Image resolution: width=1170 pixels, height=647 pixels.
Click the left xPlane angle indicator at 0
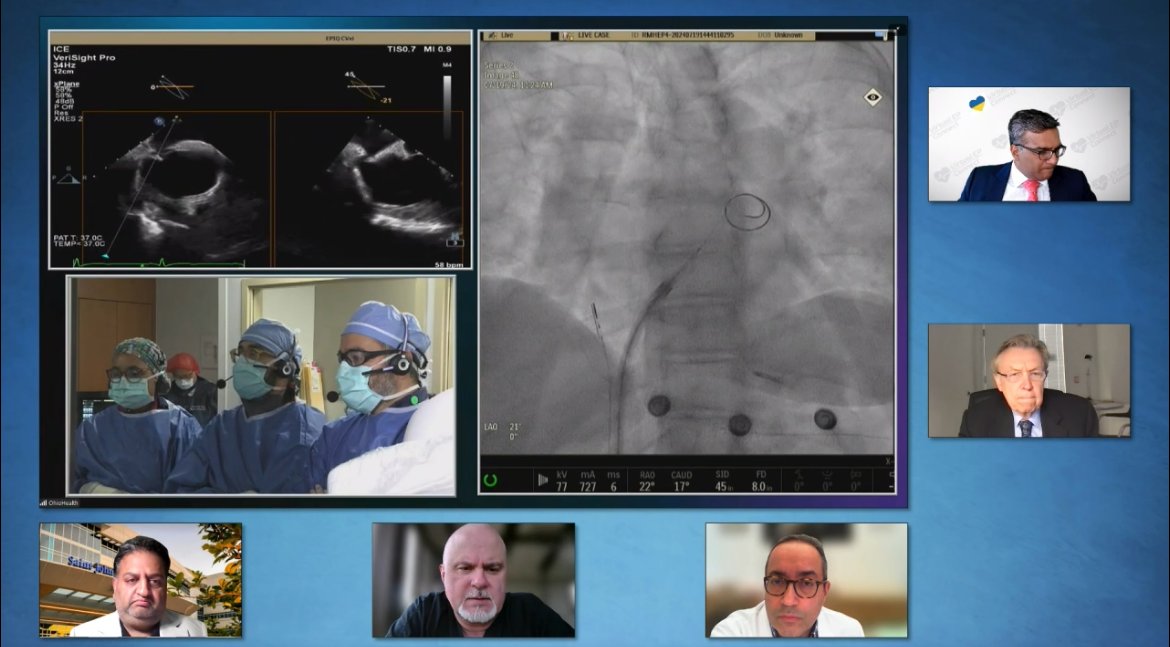(x=172, y=87)
